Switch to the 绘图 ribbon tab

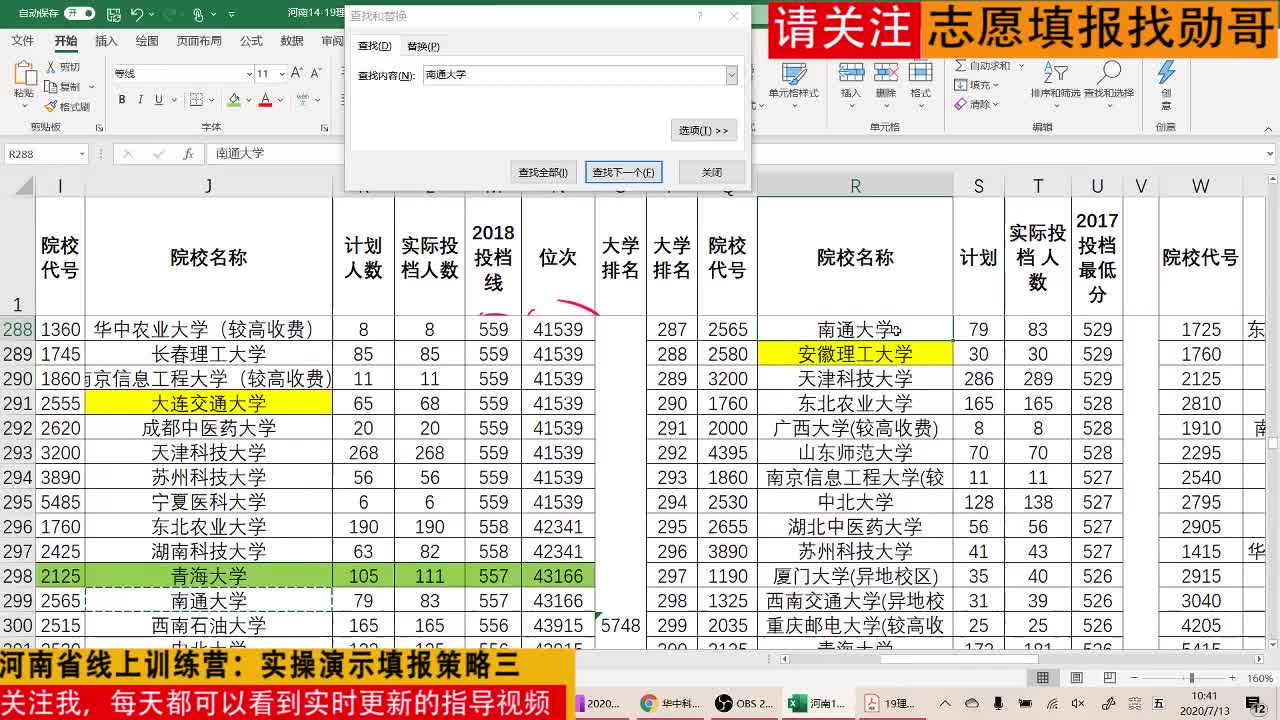(147, 41)
